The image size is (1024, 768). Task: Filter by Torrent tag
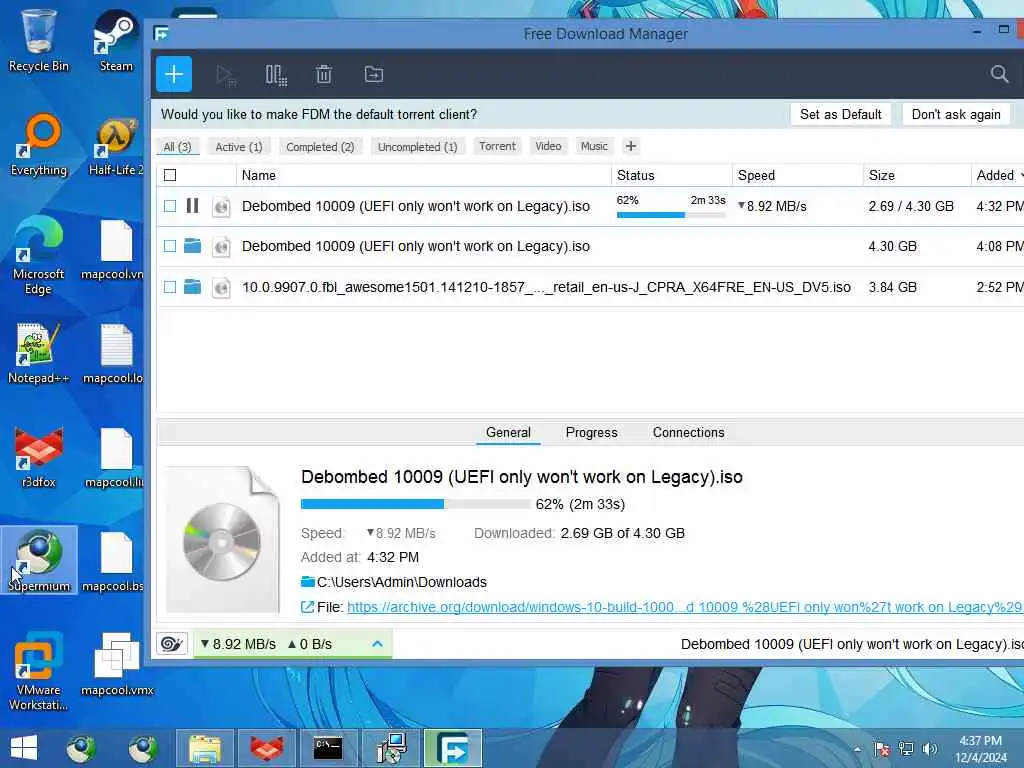pos(498,146)
